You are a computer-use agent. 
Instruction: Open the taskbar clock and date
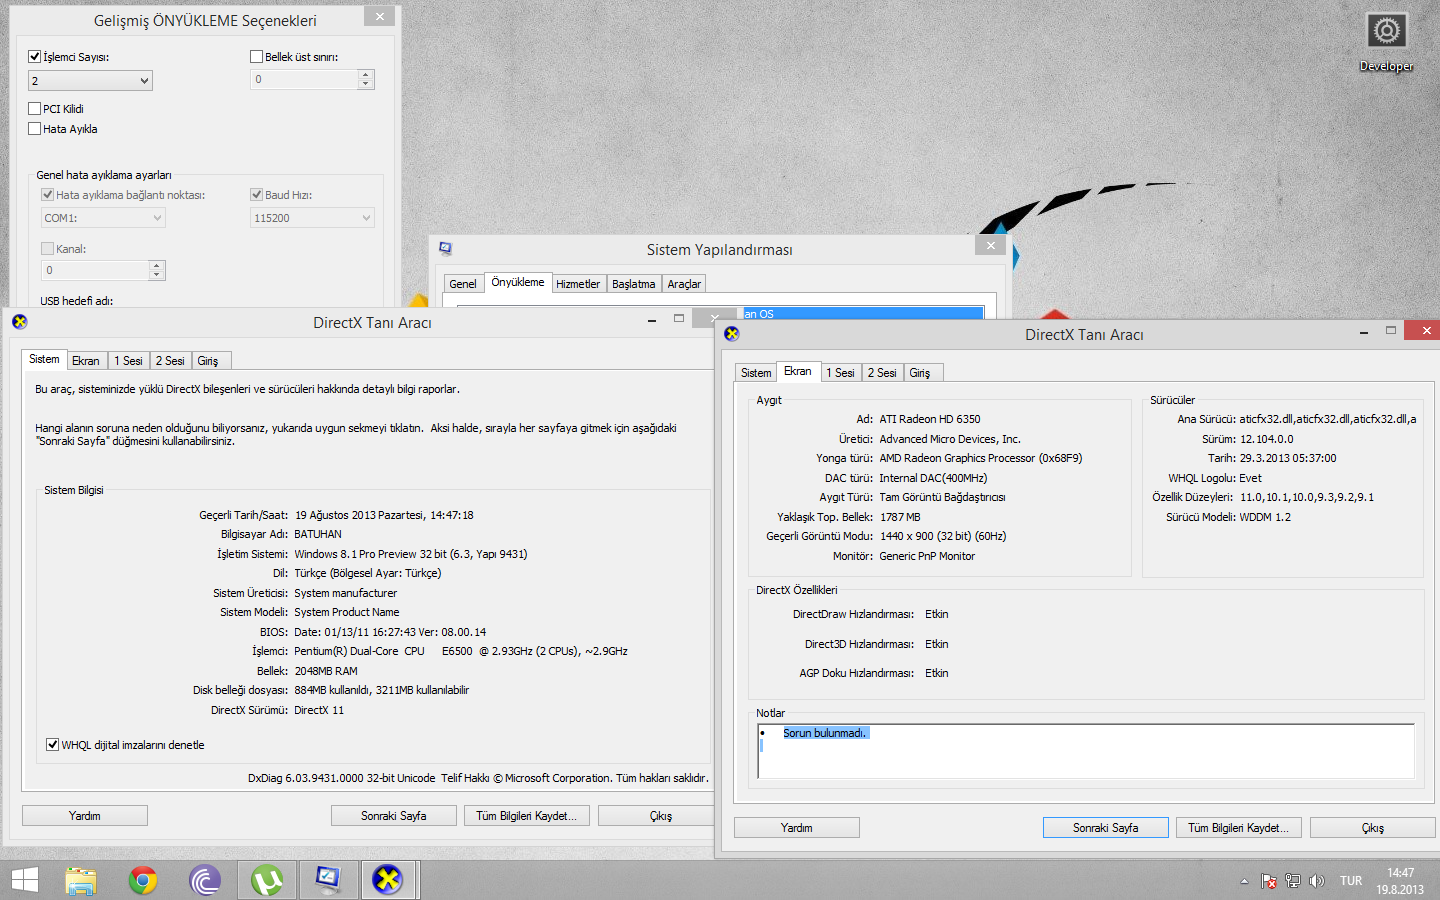tap(1400, 881)
